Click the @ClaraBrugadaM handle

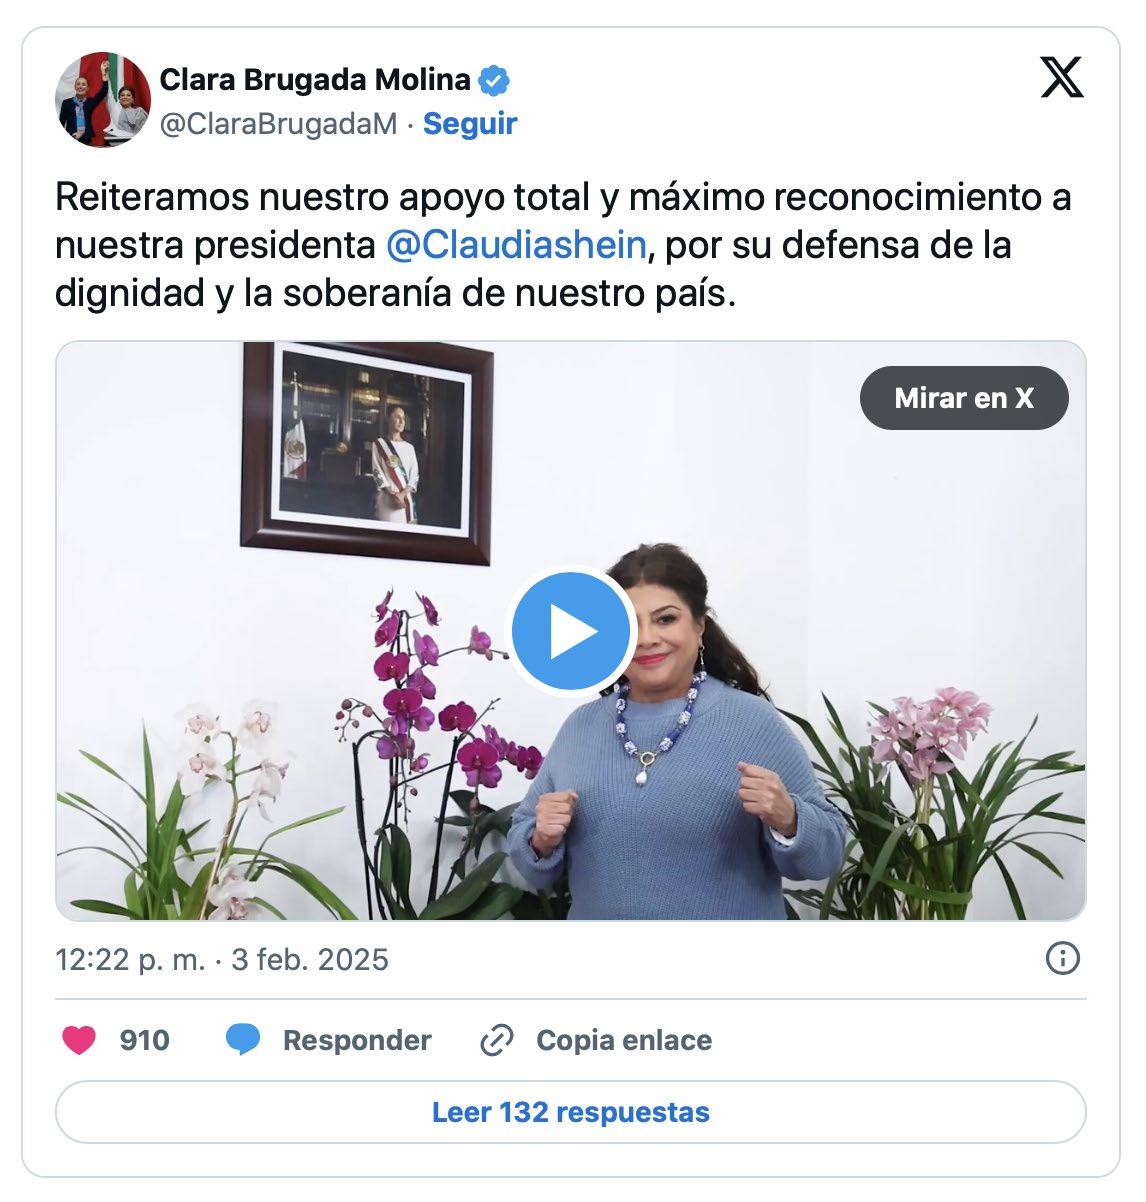click(279, 124)
